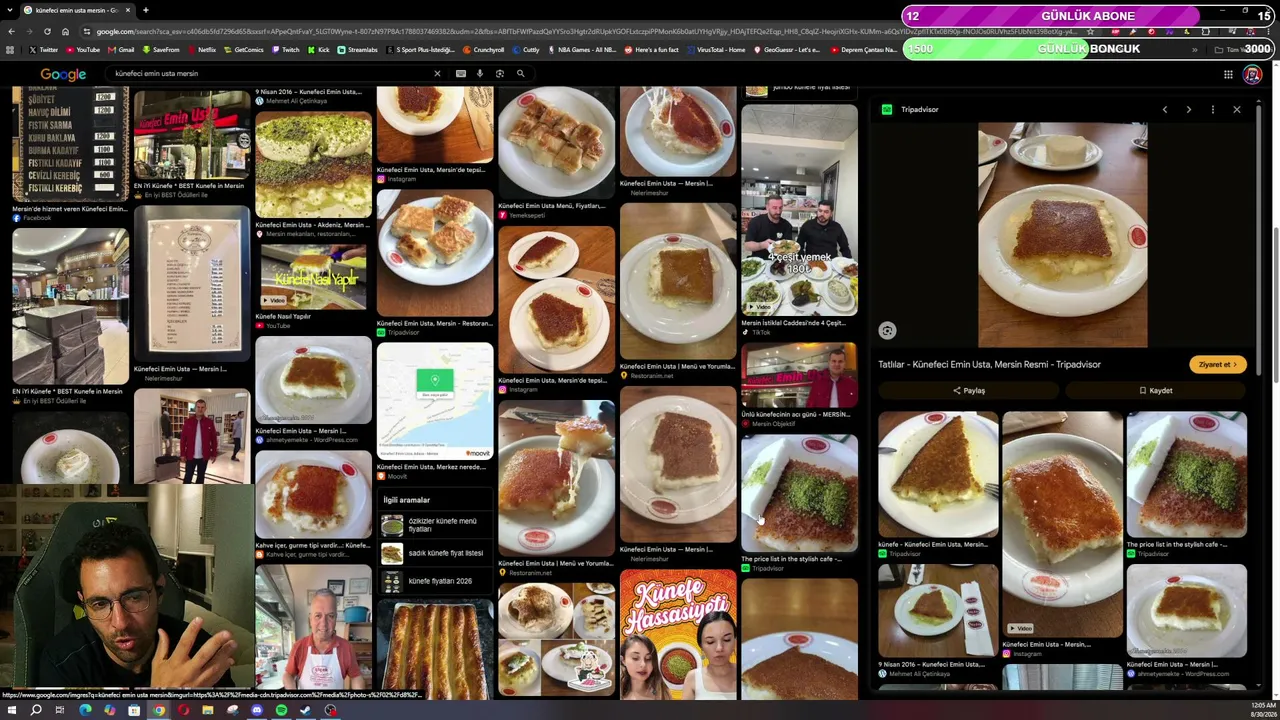Open Steam from the taskbar

tap(305, 710)
